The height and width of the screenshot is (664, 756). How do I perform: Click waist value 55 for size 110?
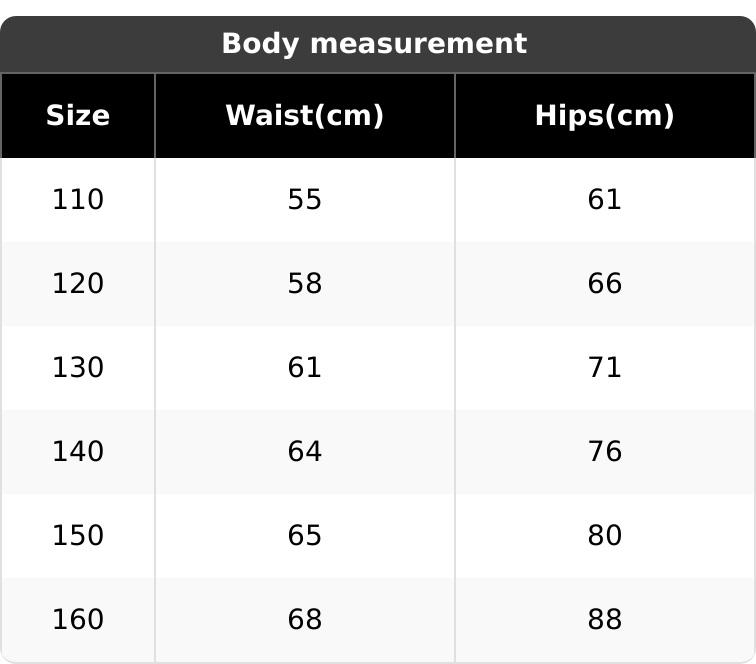[x=304, y=200]
